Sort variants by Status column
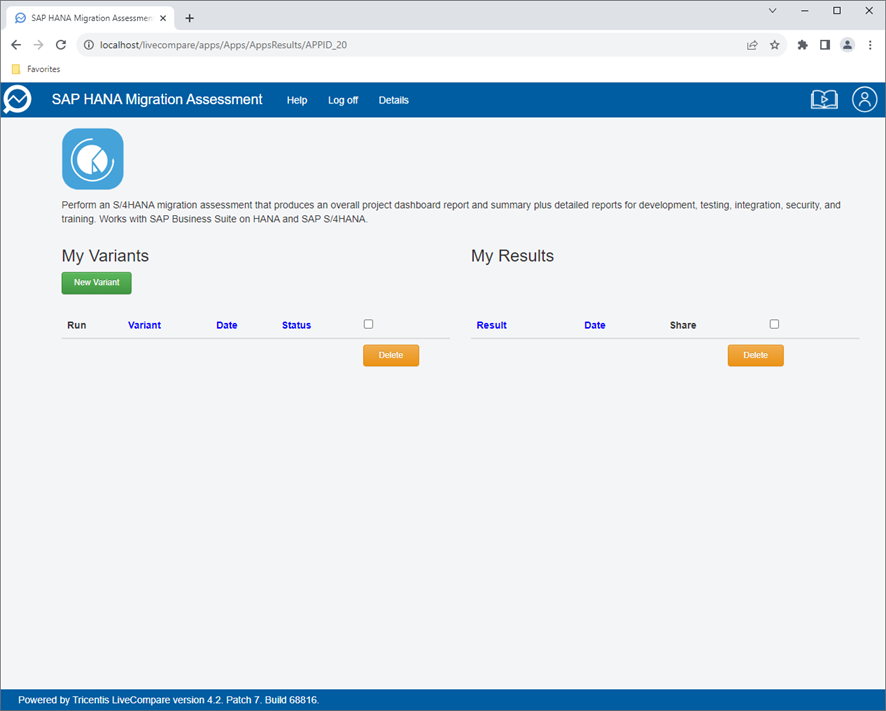The image size is (886, 711). pos(297,325)
